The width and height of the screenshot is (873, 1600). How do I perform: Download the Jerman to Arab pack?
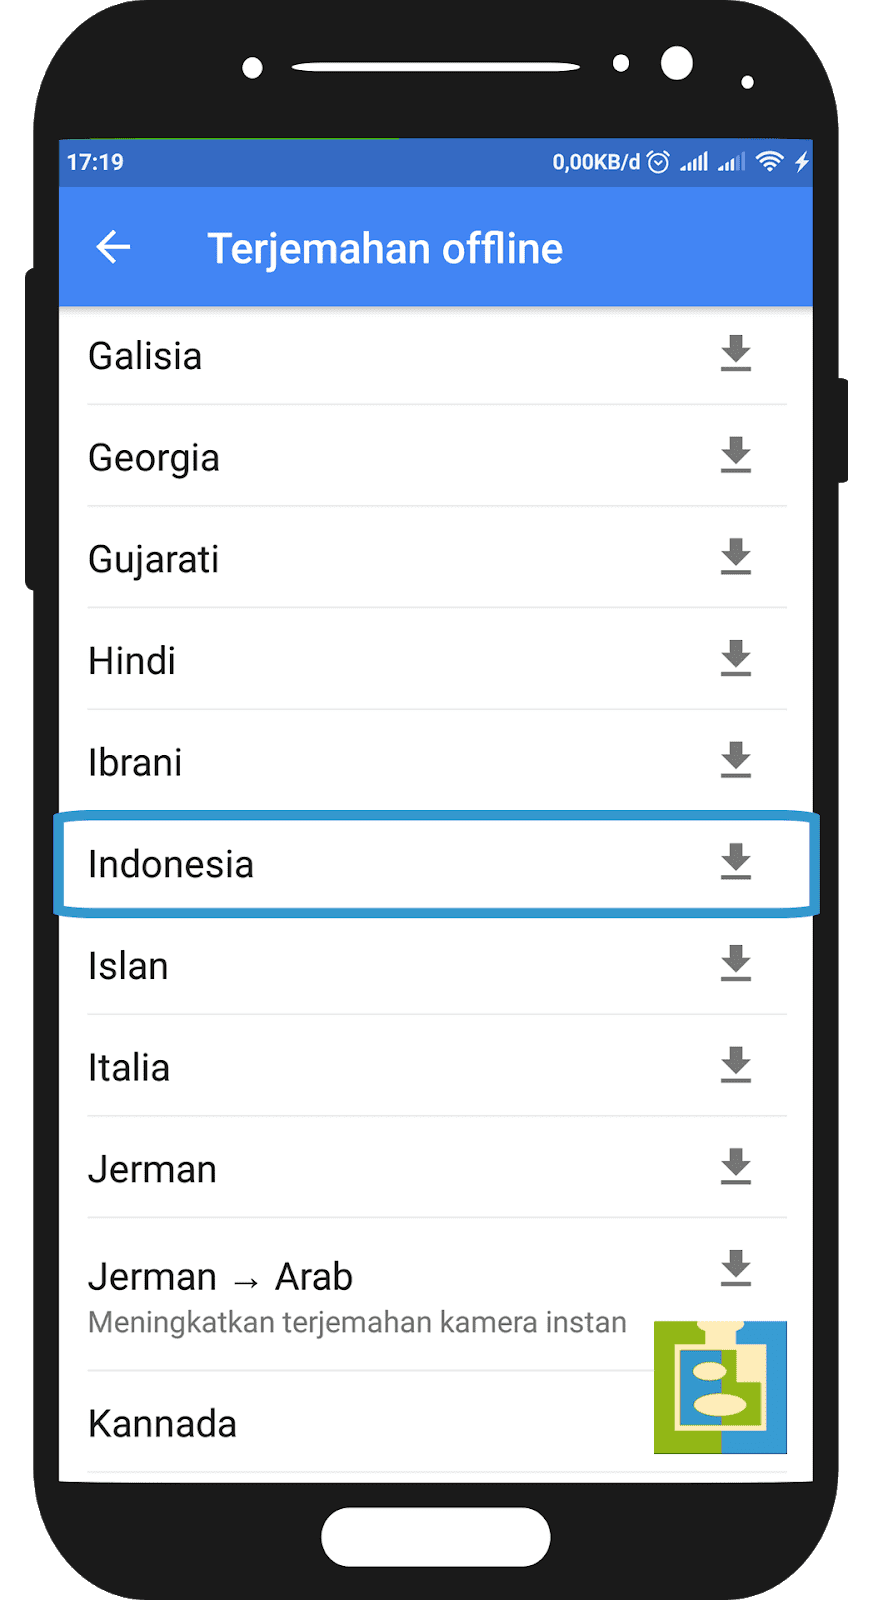(736, 1269)
